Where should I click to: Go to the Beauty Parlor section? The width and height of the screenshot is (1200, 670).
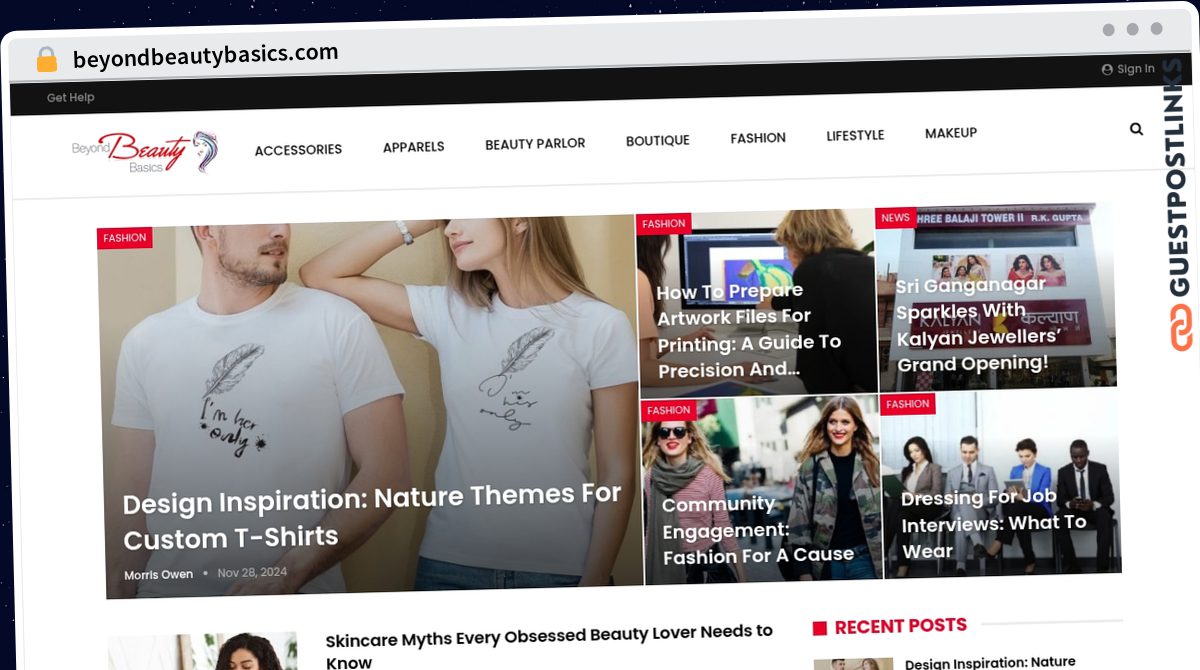(x=535, y=144)
